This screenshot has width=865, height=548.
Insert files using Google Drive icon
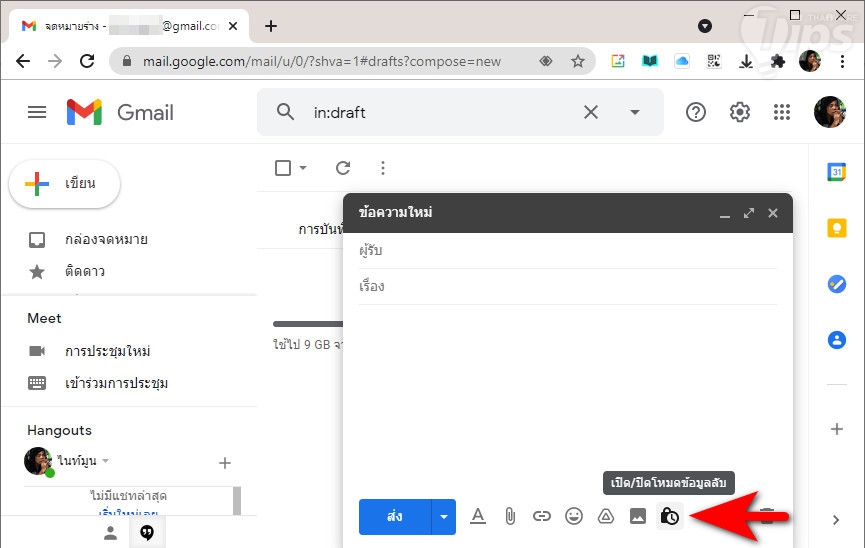[x=606, y=517]
